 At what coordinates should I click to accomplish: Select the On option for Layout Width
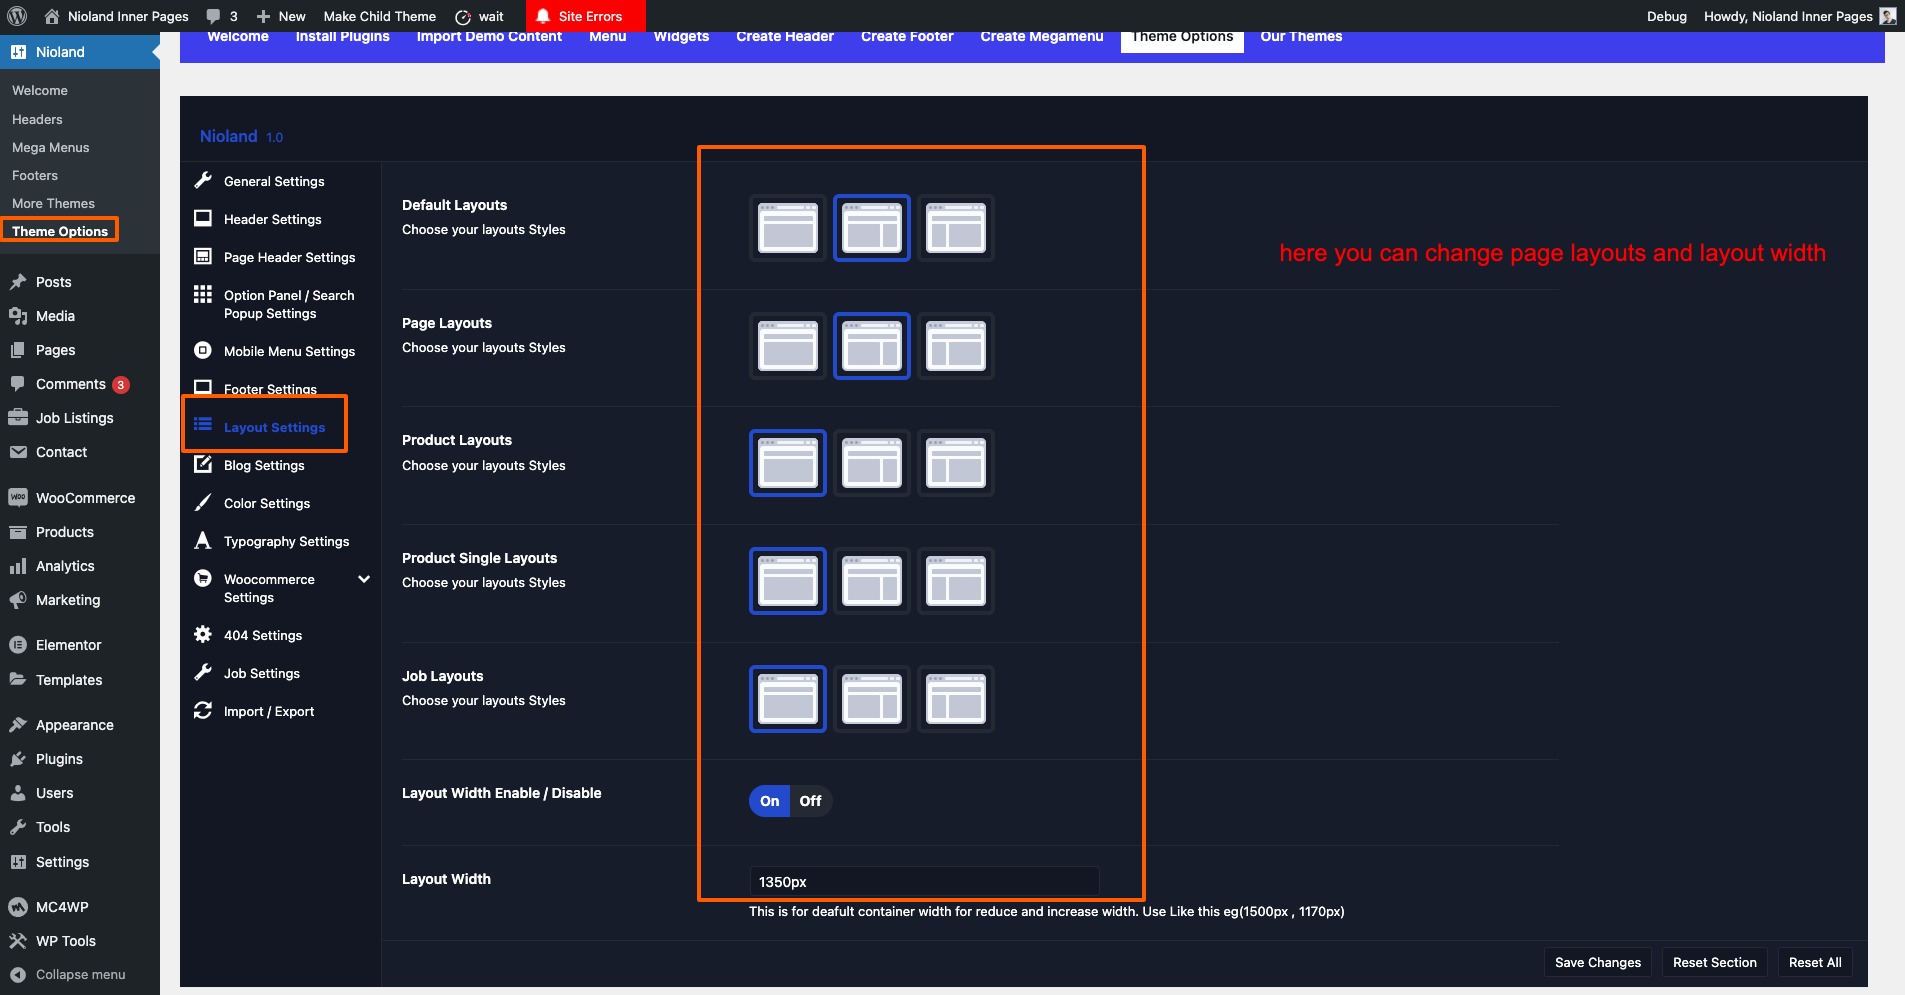[769, 801]
